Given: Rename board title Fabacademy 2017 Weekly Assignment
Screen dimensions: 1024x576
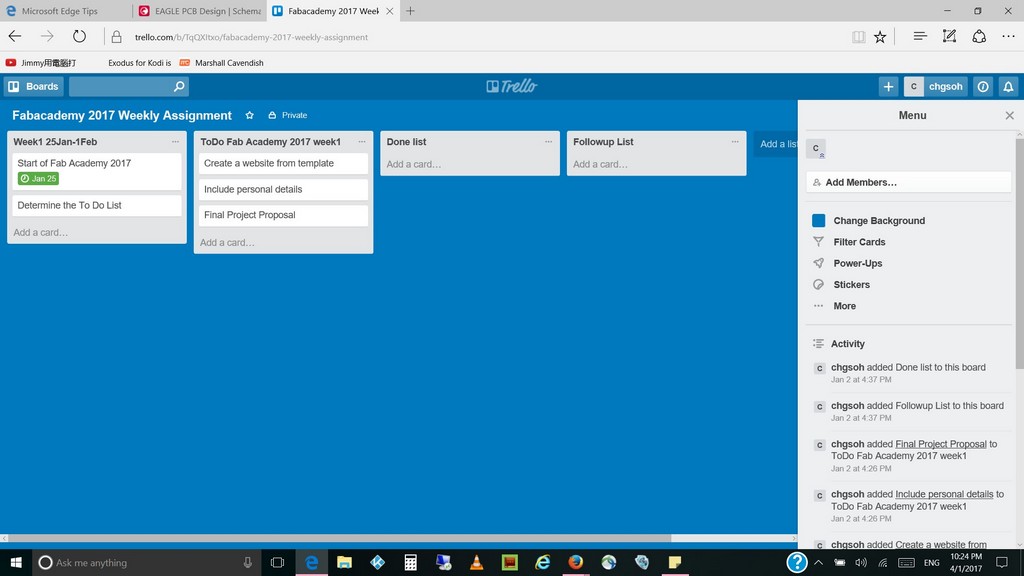Looking at the screenshot, I should [x=122, y=115].
